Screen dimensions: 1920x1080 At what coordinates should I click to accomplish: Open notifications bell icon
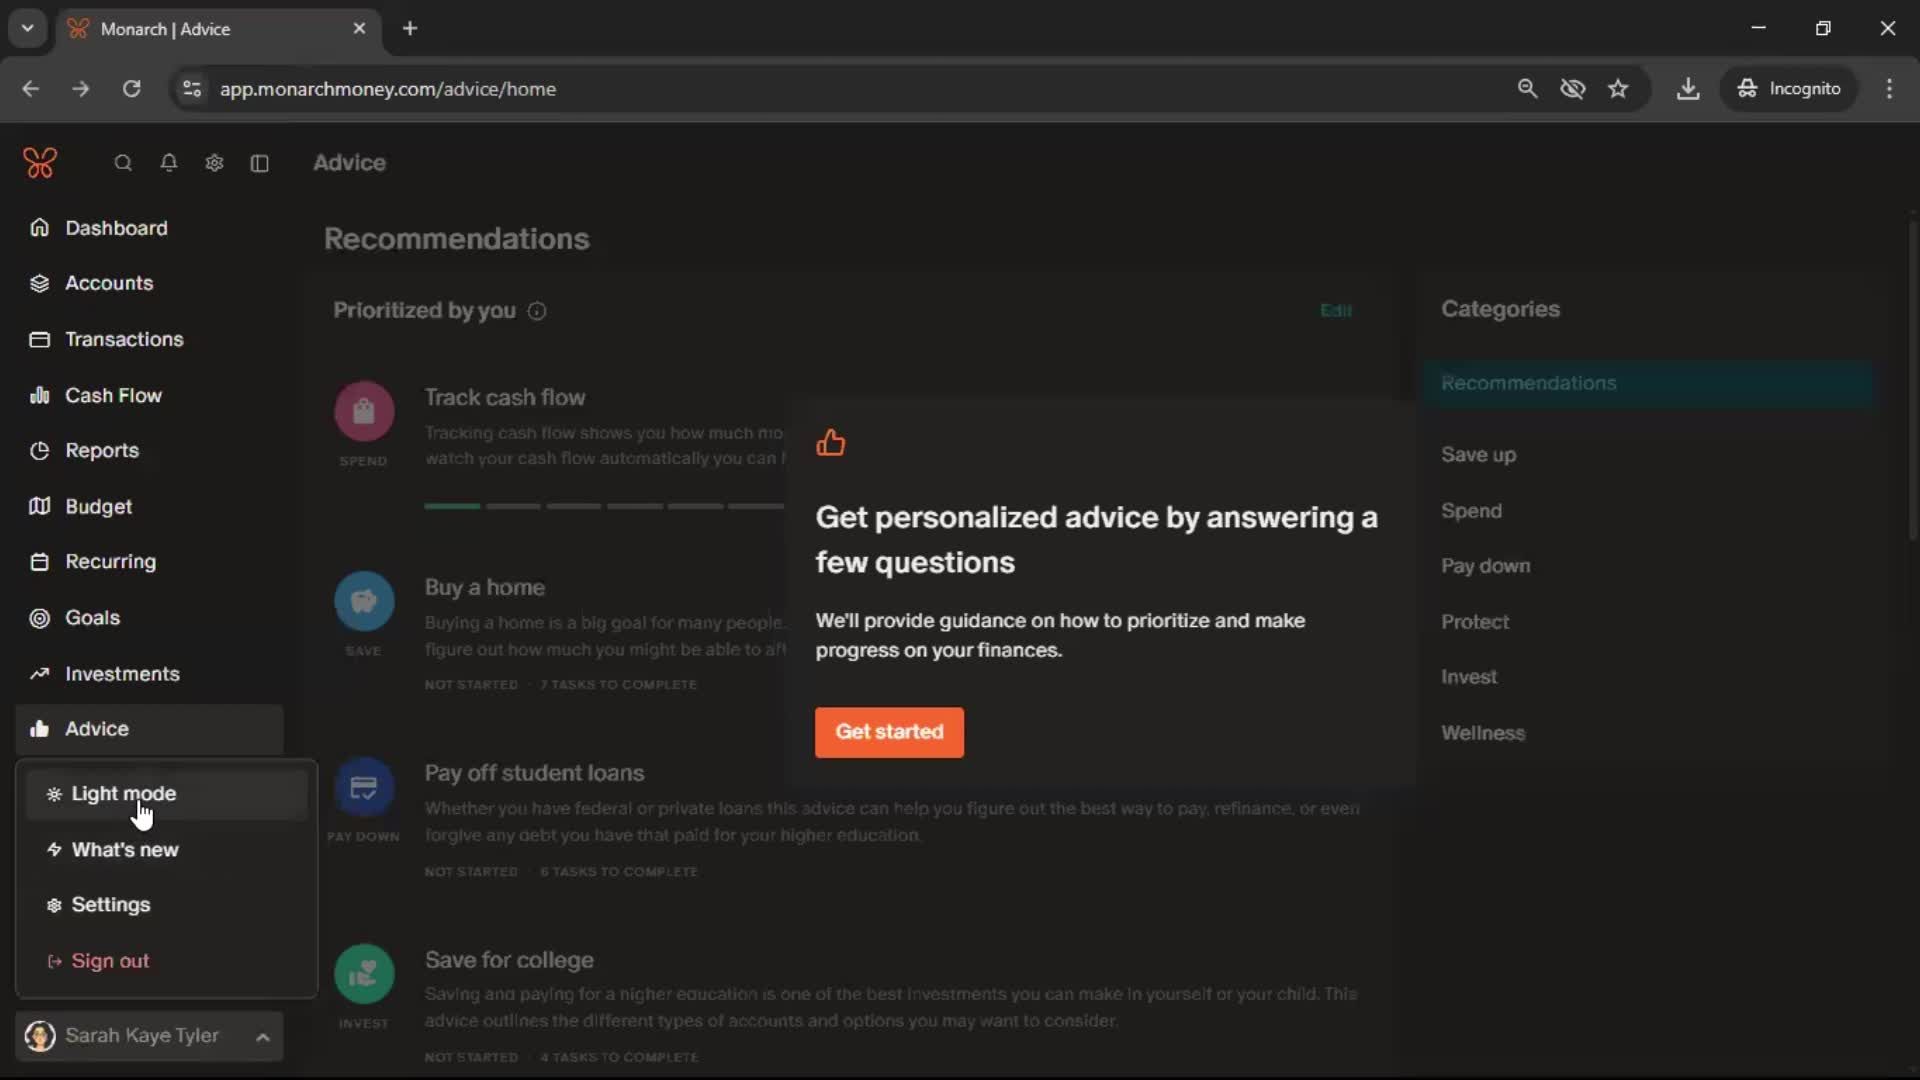click(x=169, y=163)
